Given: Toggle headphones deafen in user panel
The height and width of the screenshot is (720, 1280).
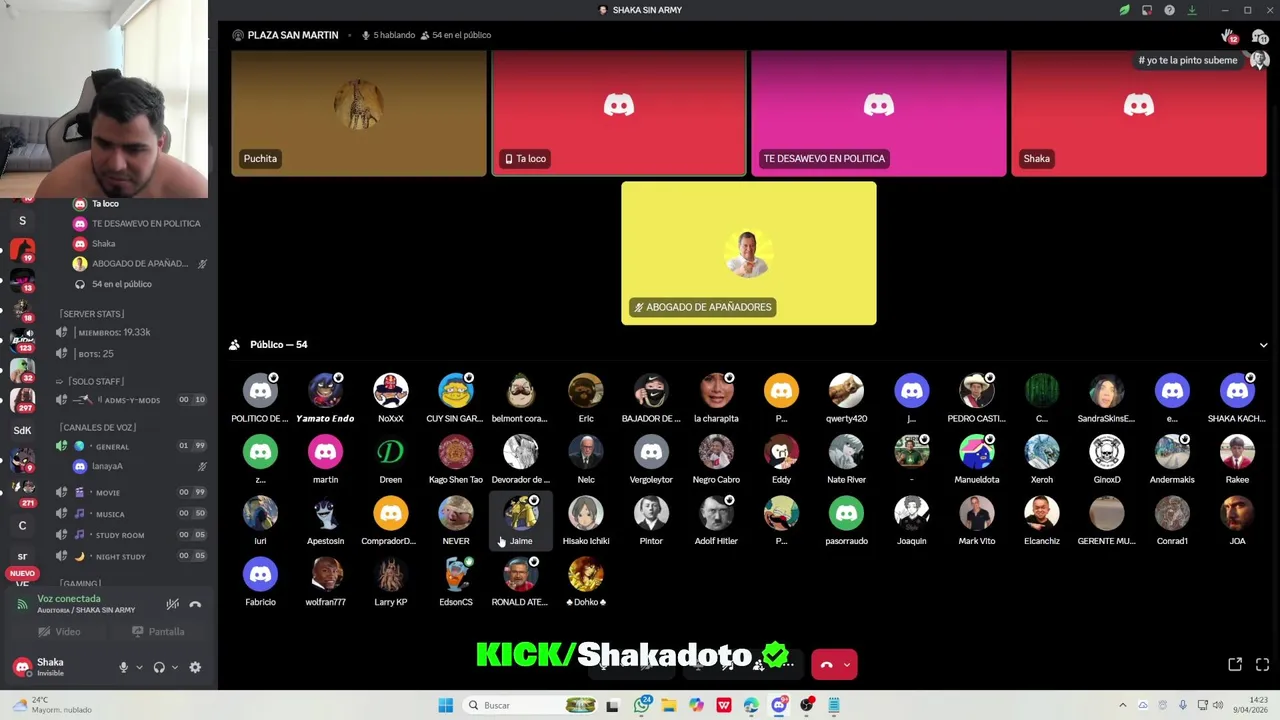Looking at the screenshot, I should pos(159,667).
